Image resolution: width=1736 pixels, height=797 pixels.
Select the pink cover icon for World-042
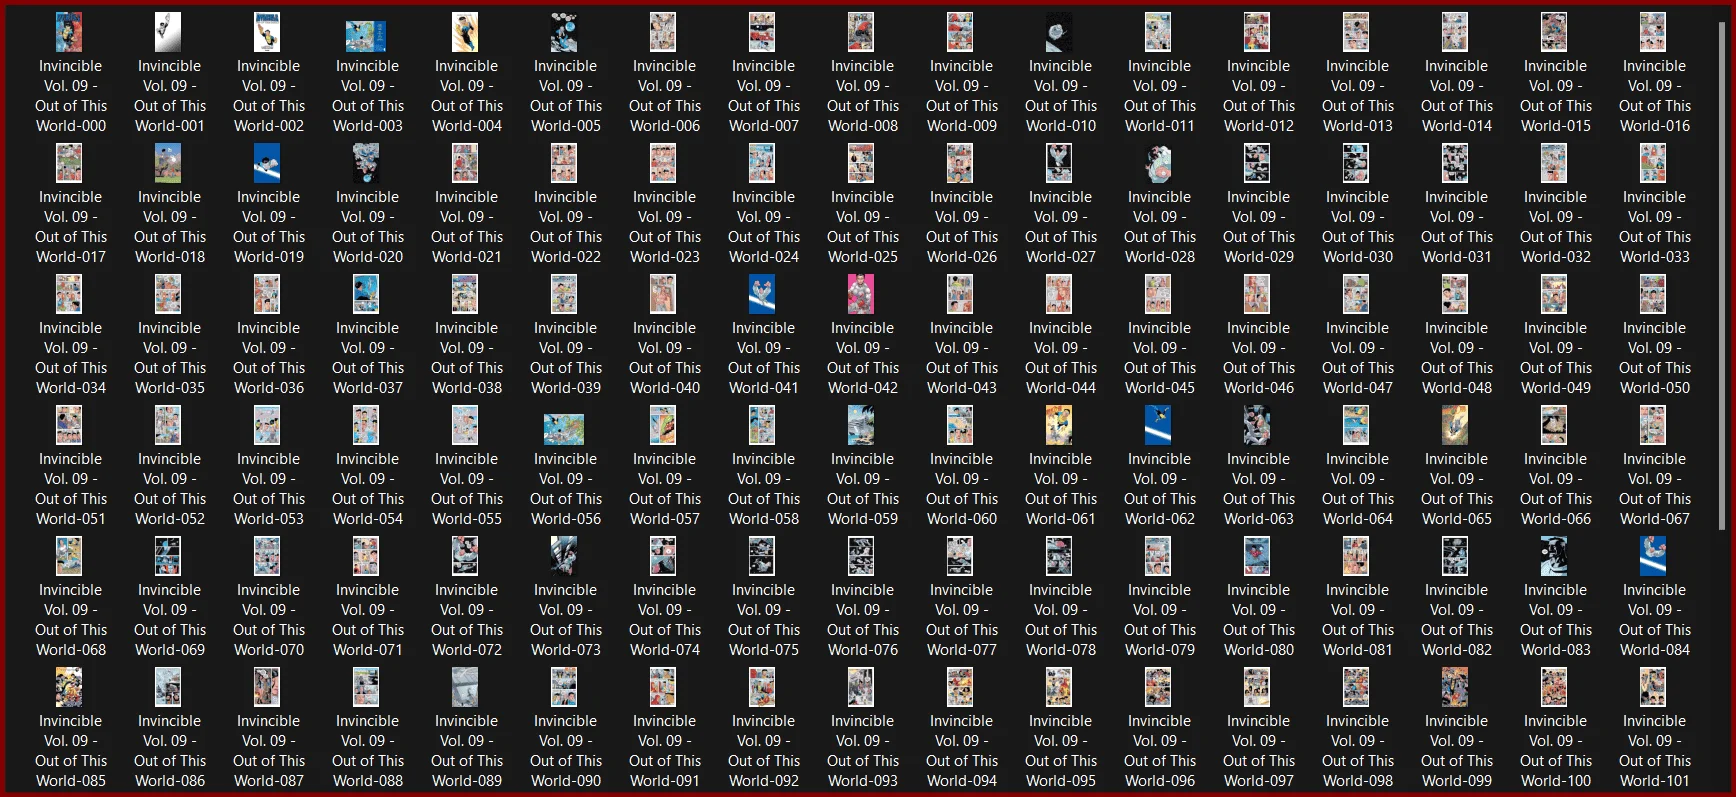[x=861, y=295]
